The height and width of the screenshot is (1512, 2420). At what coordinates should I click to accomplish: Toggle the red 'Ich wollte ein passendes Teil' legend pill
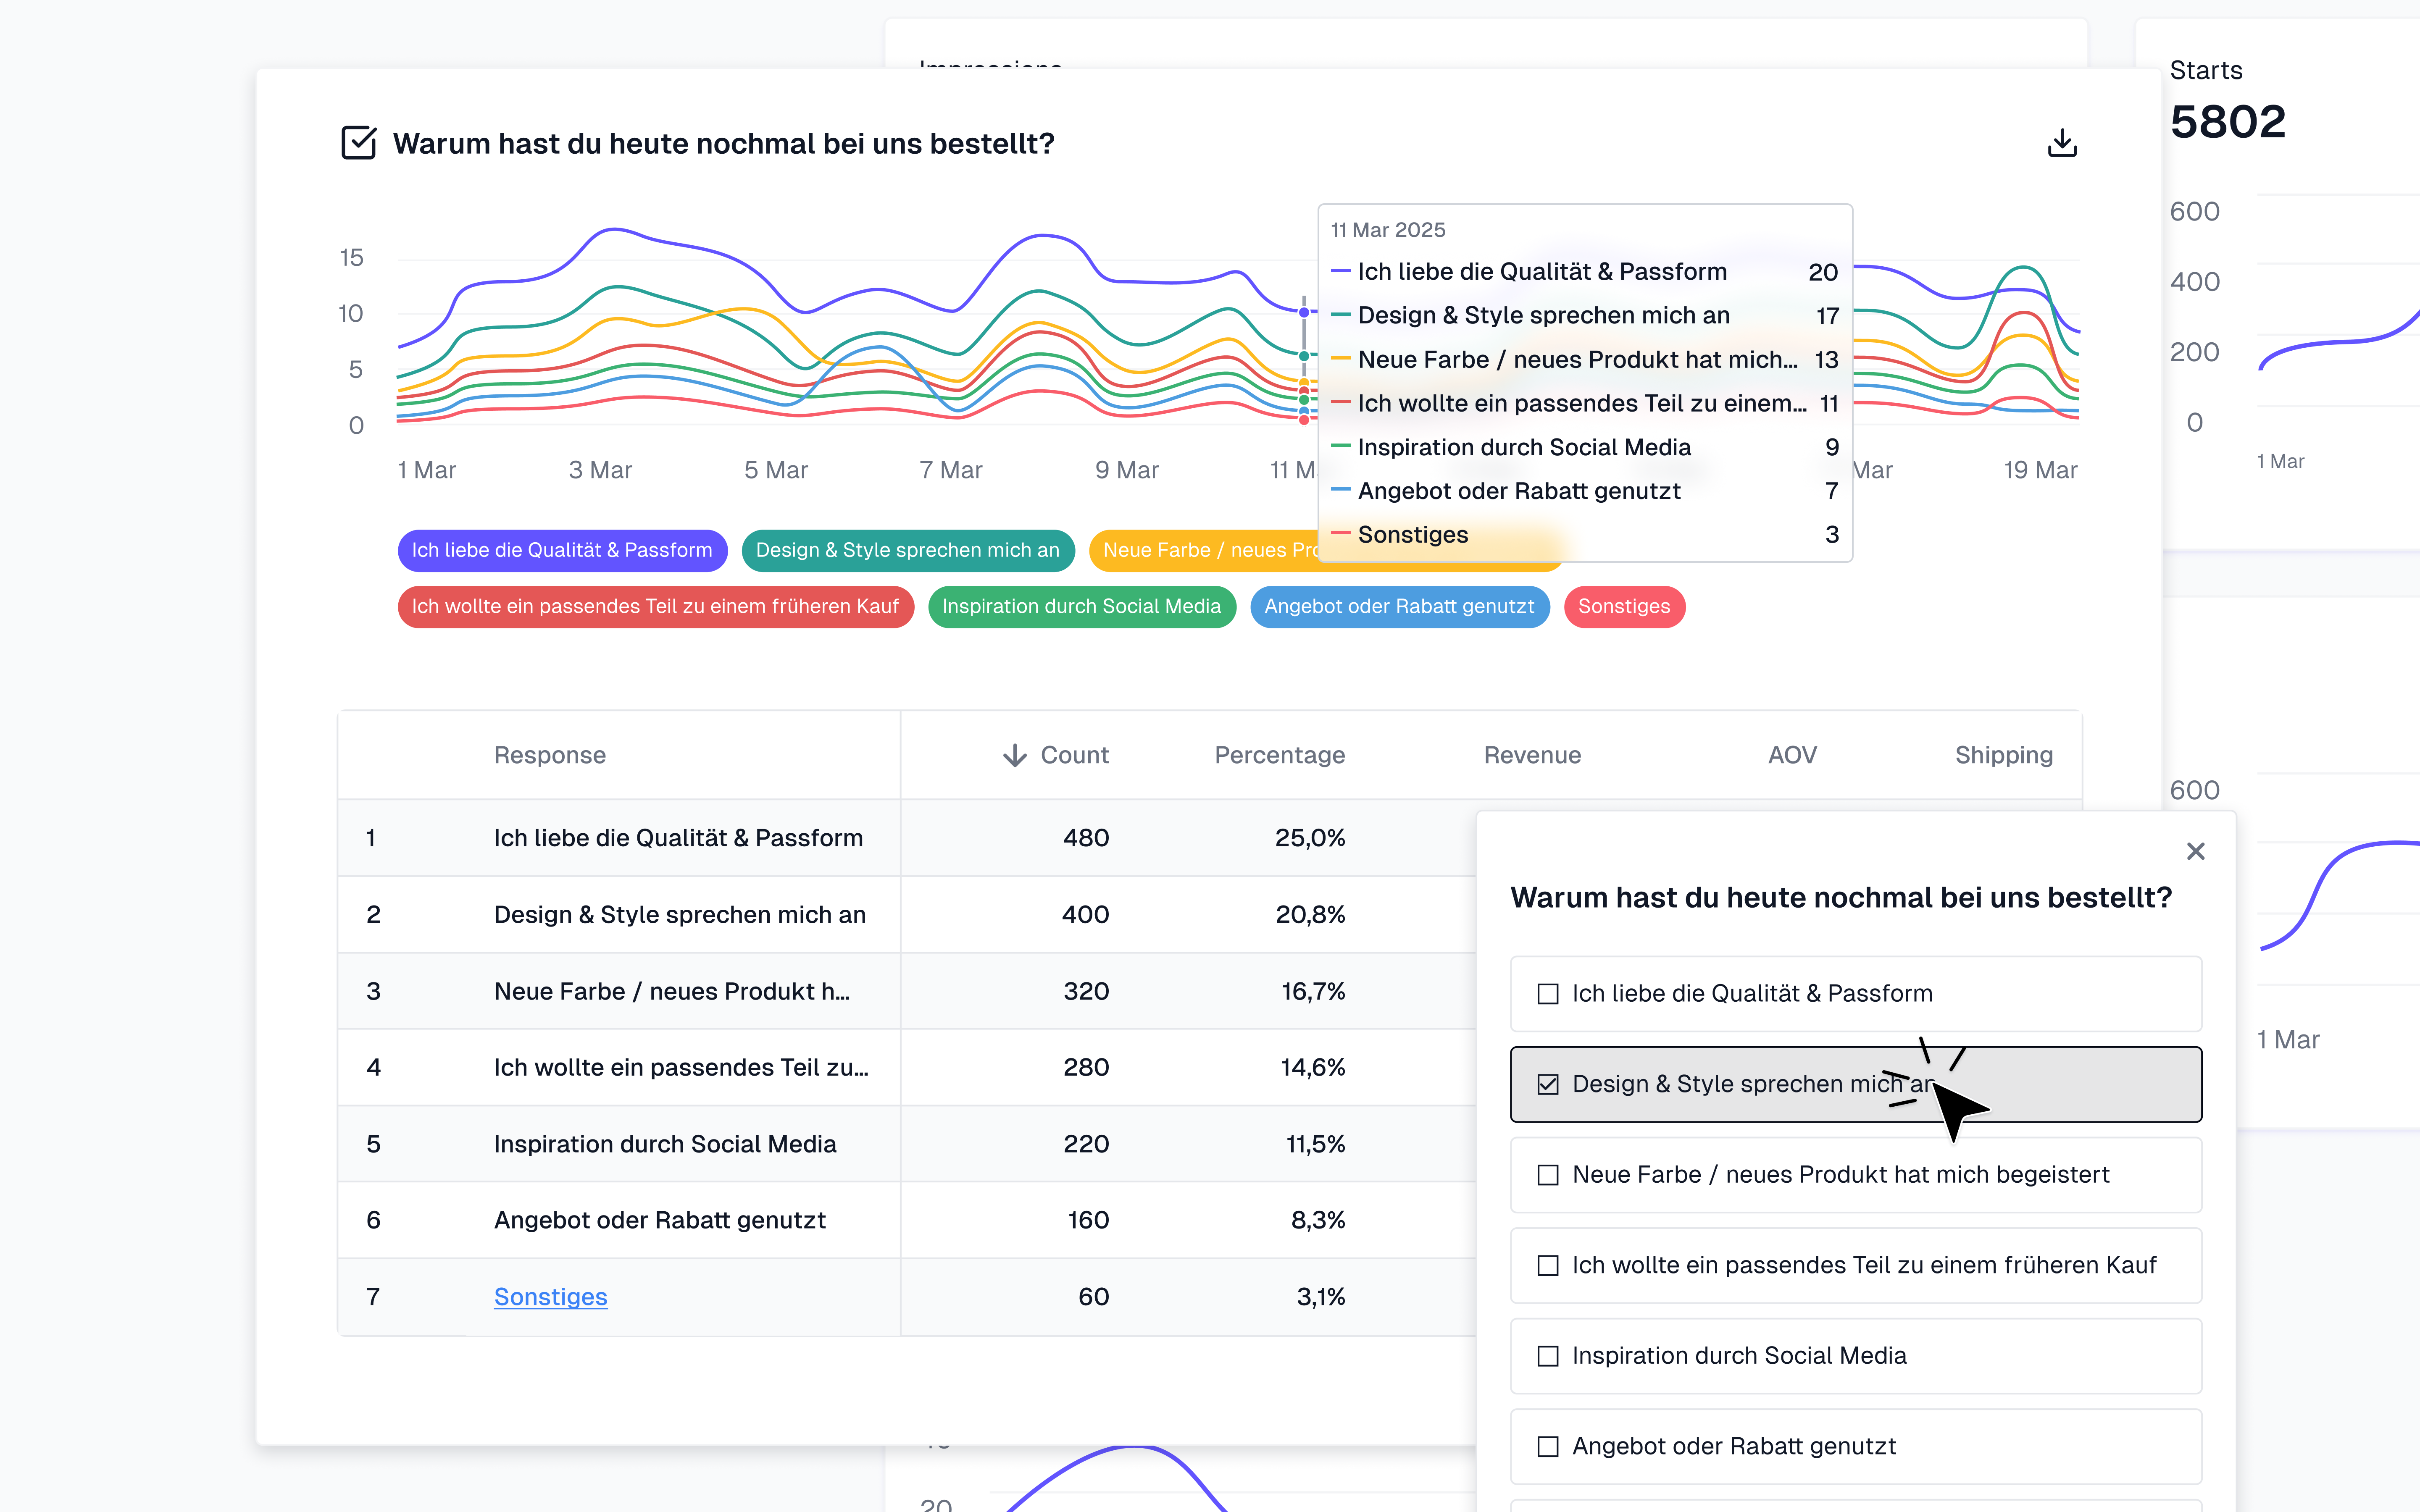click(655, 607)
